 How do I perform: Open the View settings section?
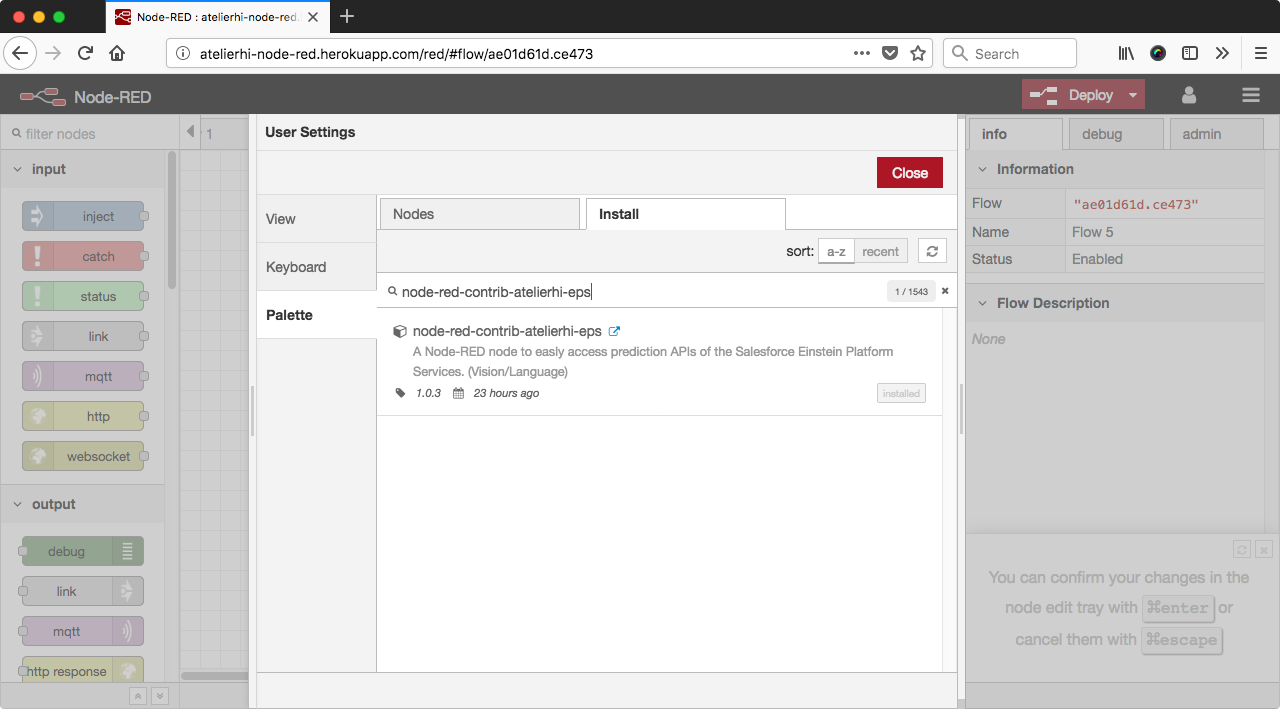(316, 219)
